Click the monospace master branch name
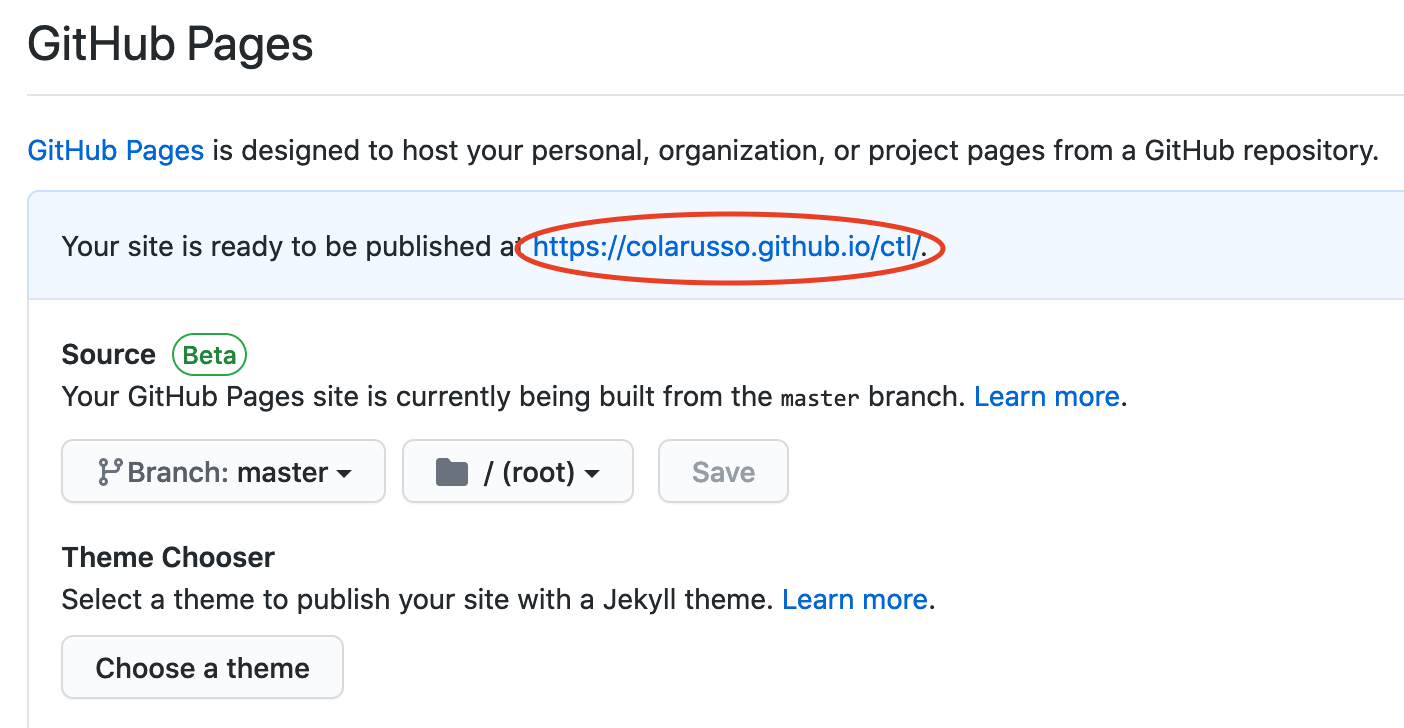This screenshot has height=728, width=1404. [820, 399]
